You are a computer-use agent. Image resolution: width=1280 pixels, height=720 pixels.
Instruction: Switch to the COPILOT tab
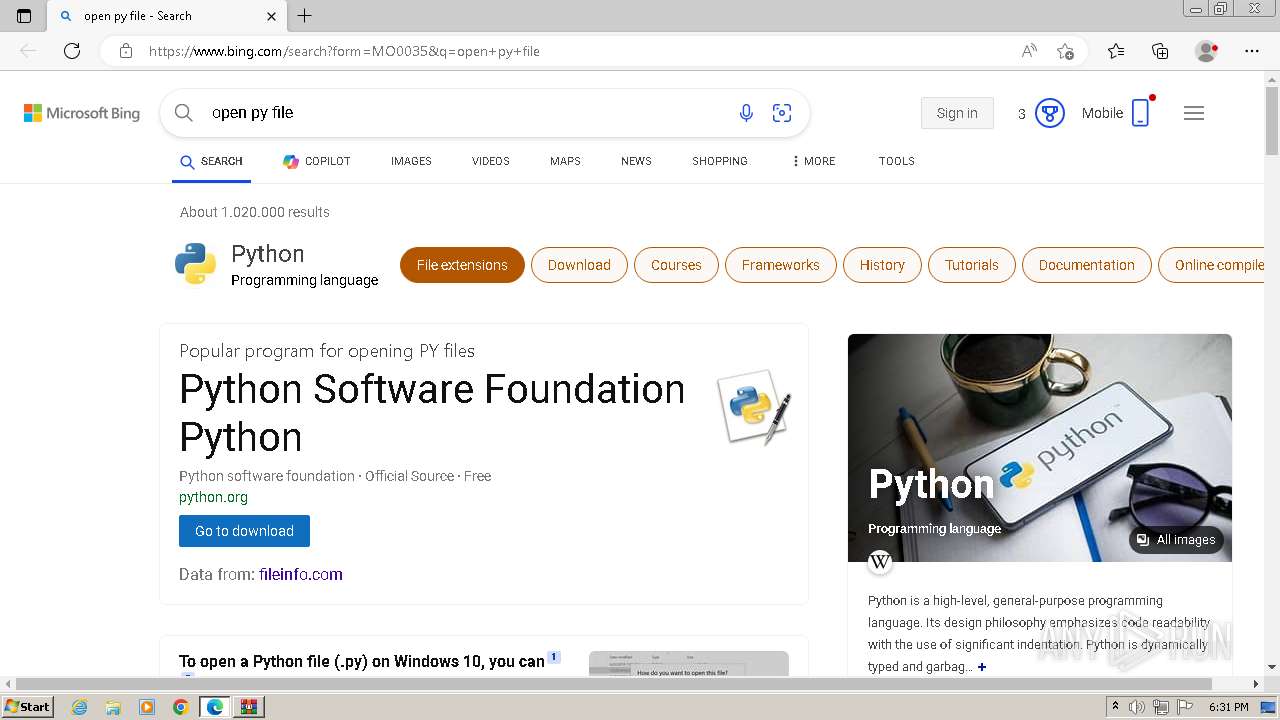[316, 161]
